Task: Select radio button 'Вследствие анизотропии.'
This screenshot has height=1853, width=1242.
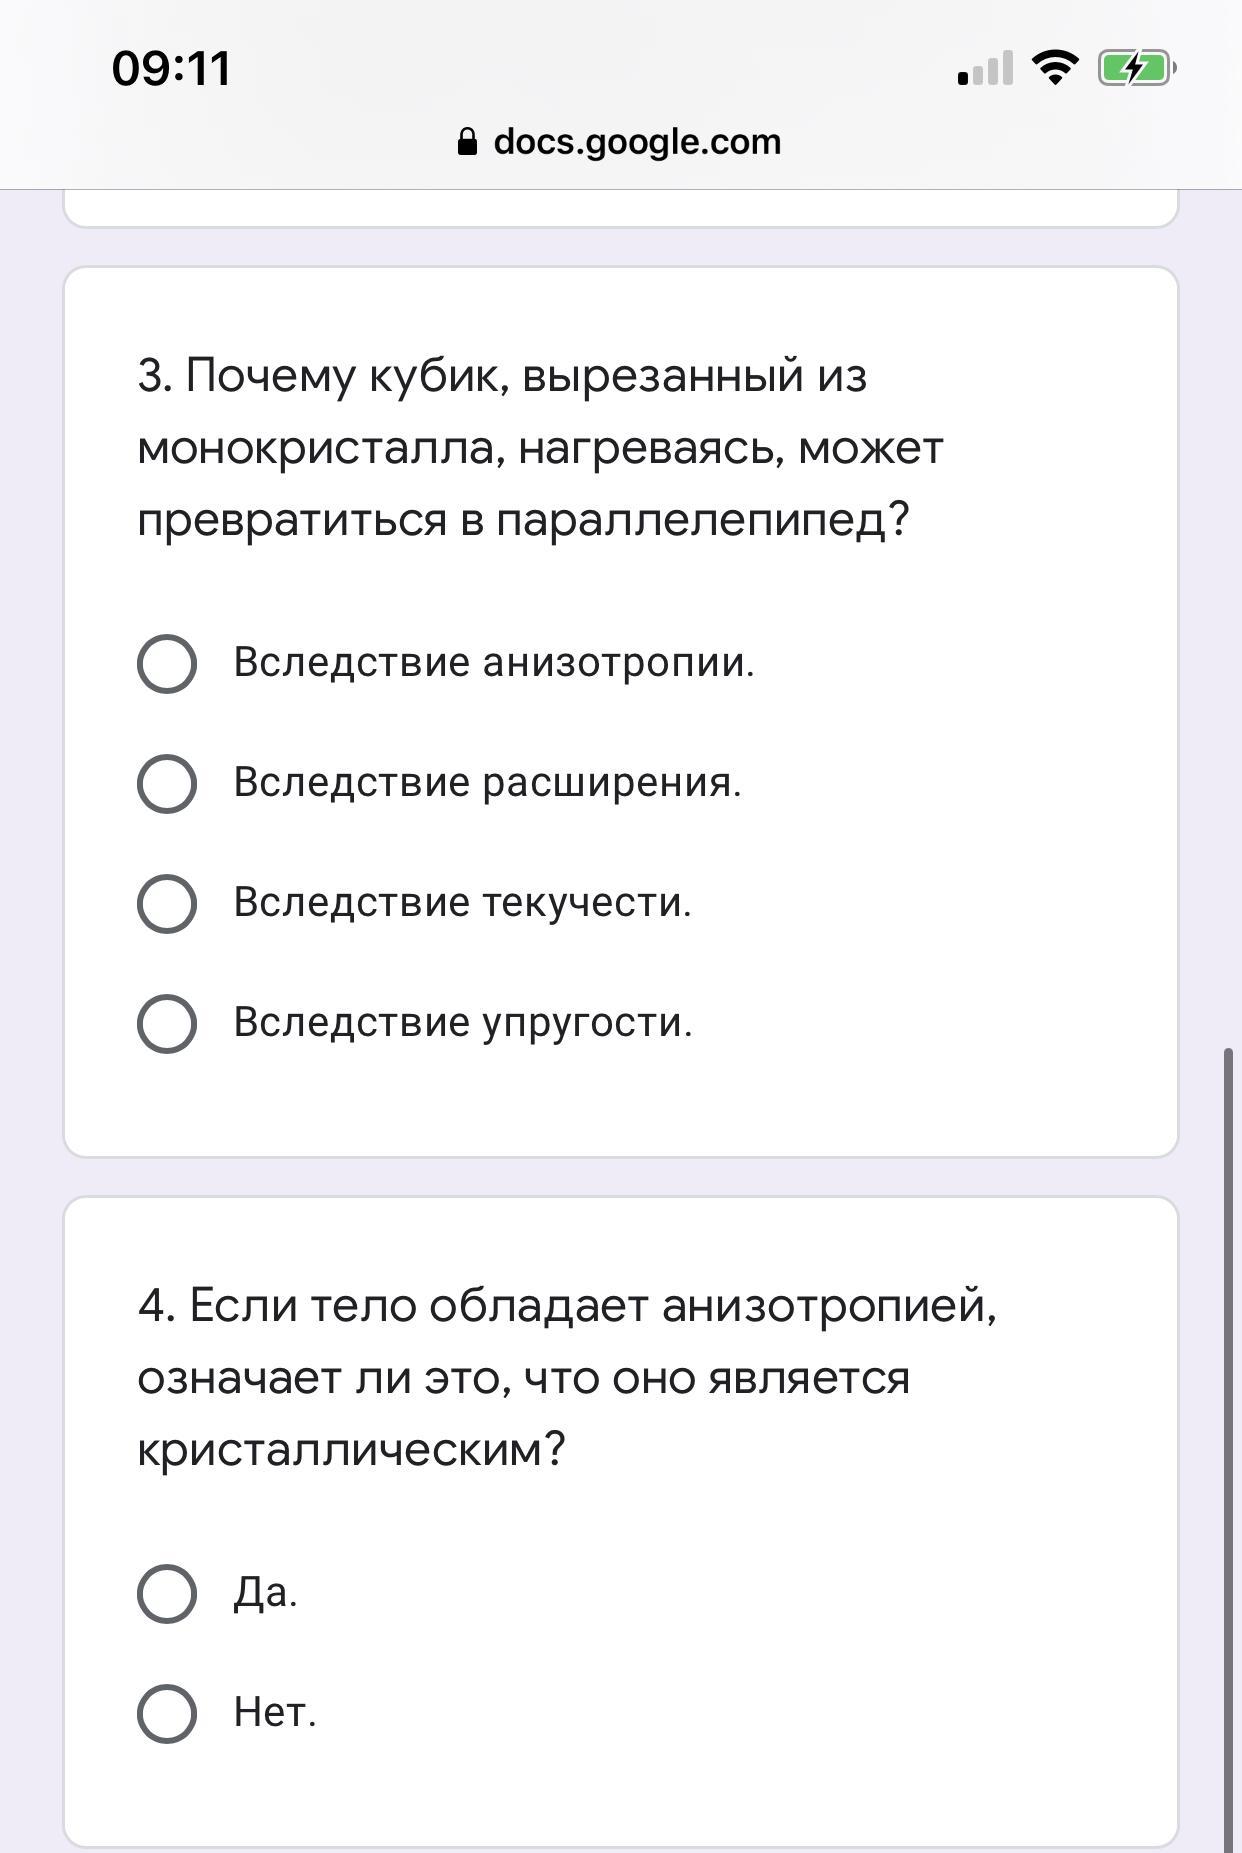Action: 167,664
